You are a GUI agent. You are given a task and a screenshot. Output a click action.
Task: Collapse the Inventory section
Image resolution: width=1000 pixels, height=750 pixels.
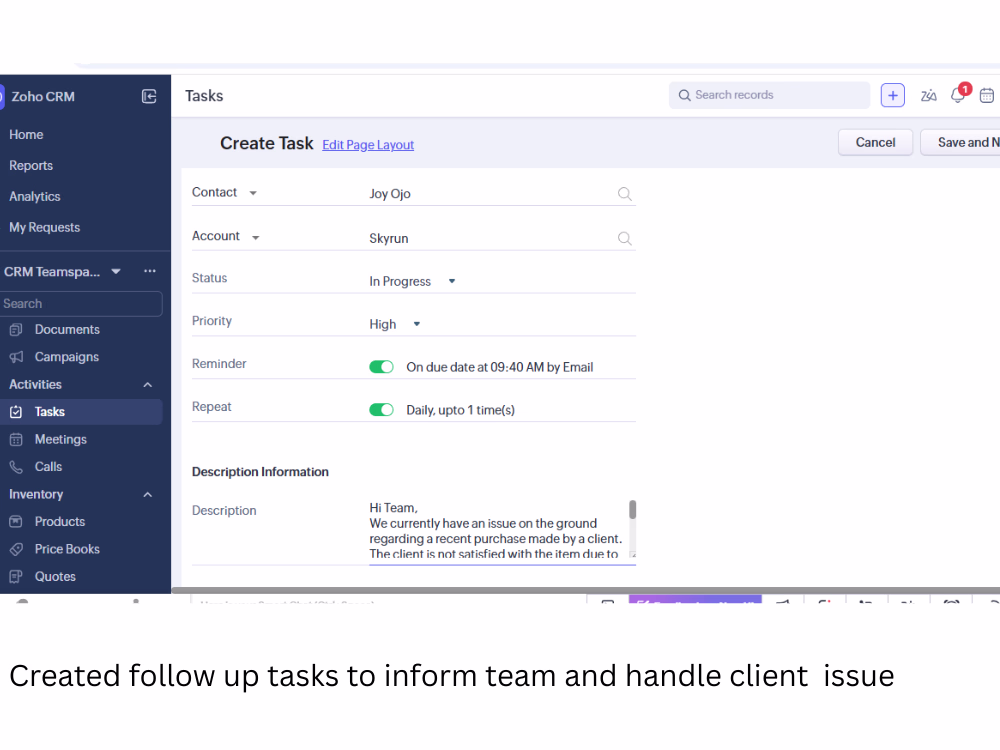tap(148, 494)
